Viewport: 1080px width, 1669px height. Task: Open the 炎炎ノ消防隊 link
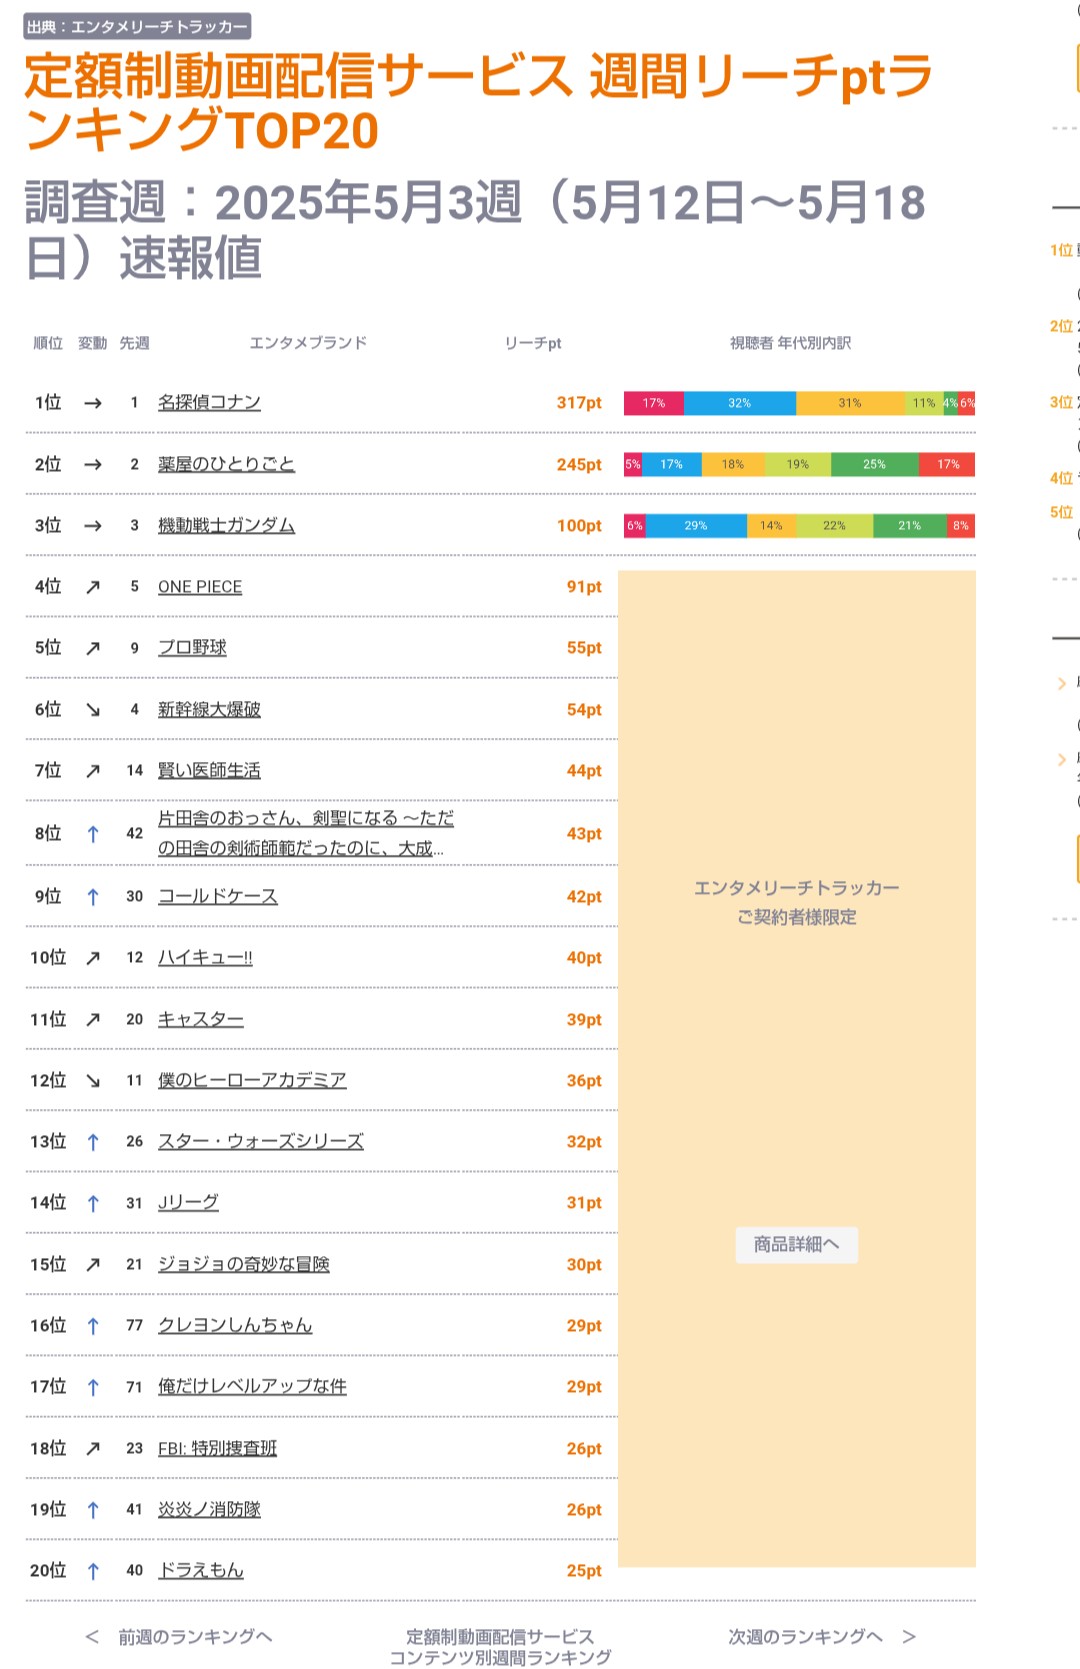[209, 1510]
